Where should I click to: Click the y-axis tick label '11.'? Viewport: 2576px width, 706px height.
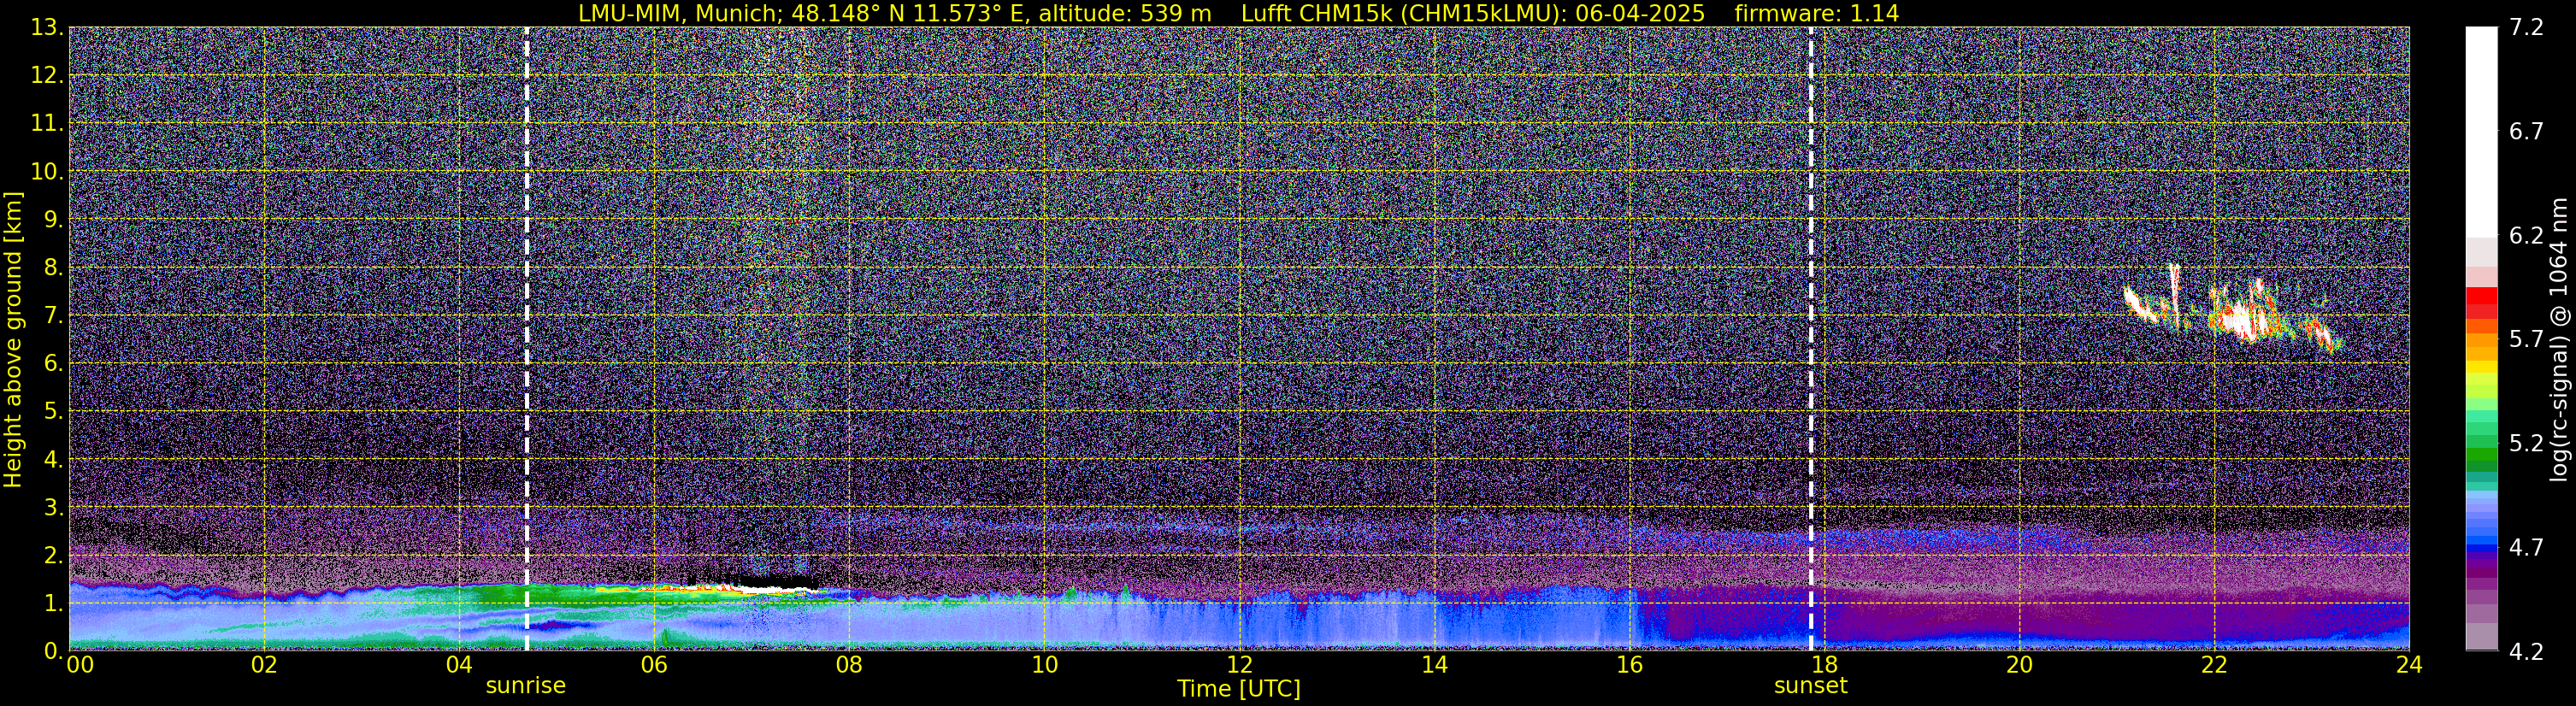point(47,124)
